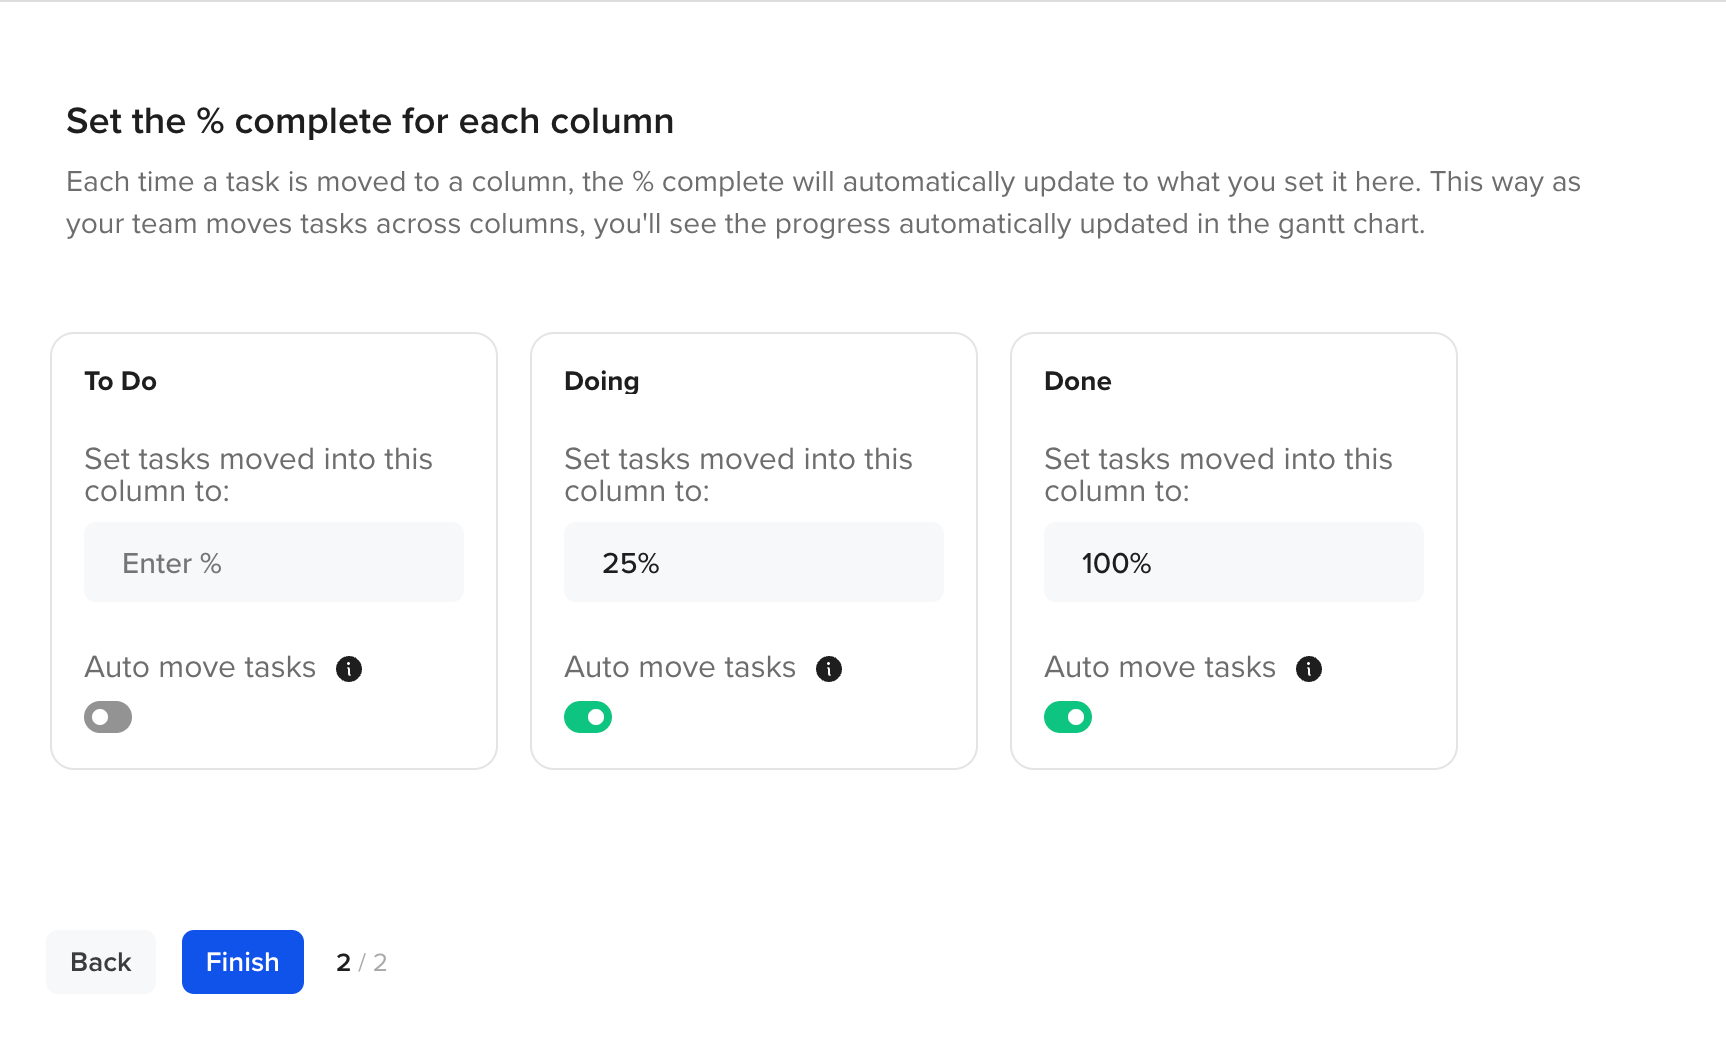Image resolution: width=1726 pixels, height=1046 pixels.
Task: Click the Done column title
Action: [1078, 381]
